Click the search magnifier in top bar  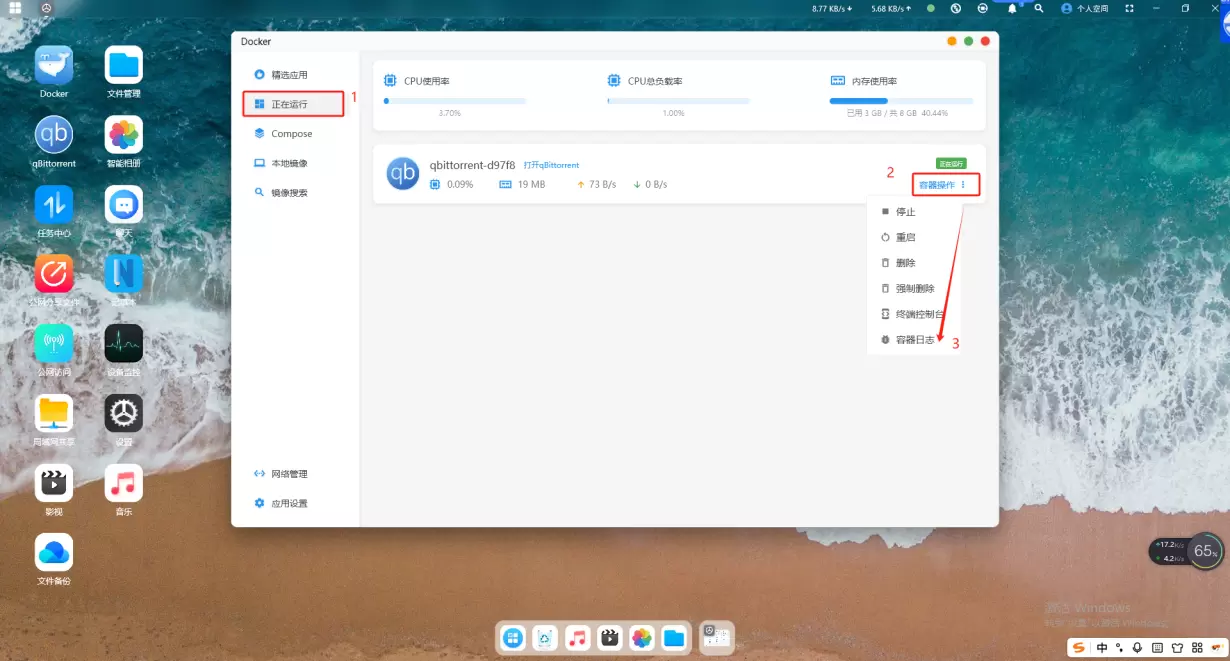[x=1039, y=8]
